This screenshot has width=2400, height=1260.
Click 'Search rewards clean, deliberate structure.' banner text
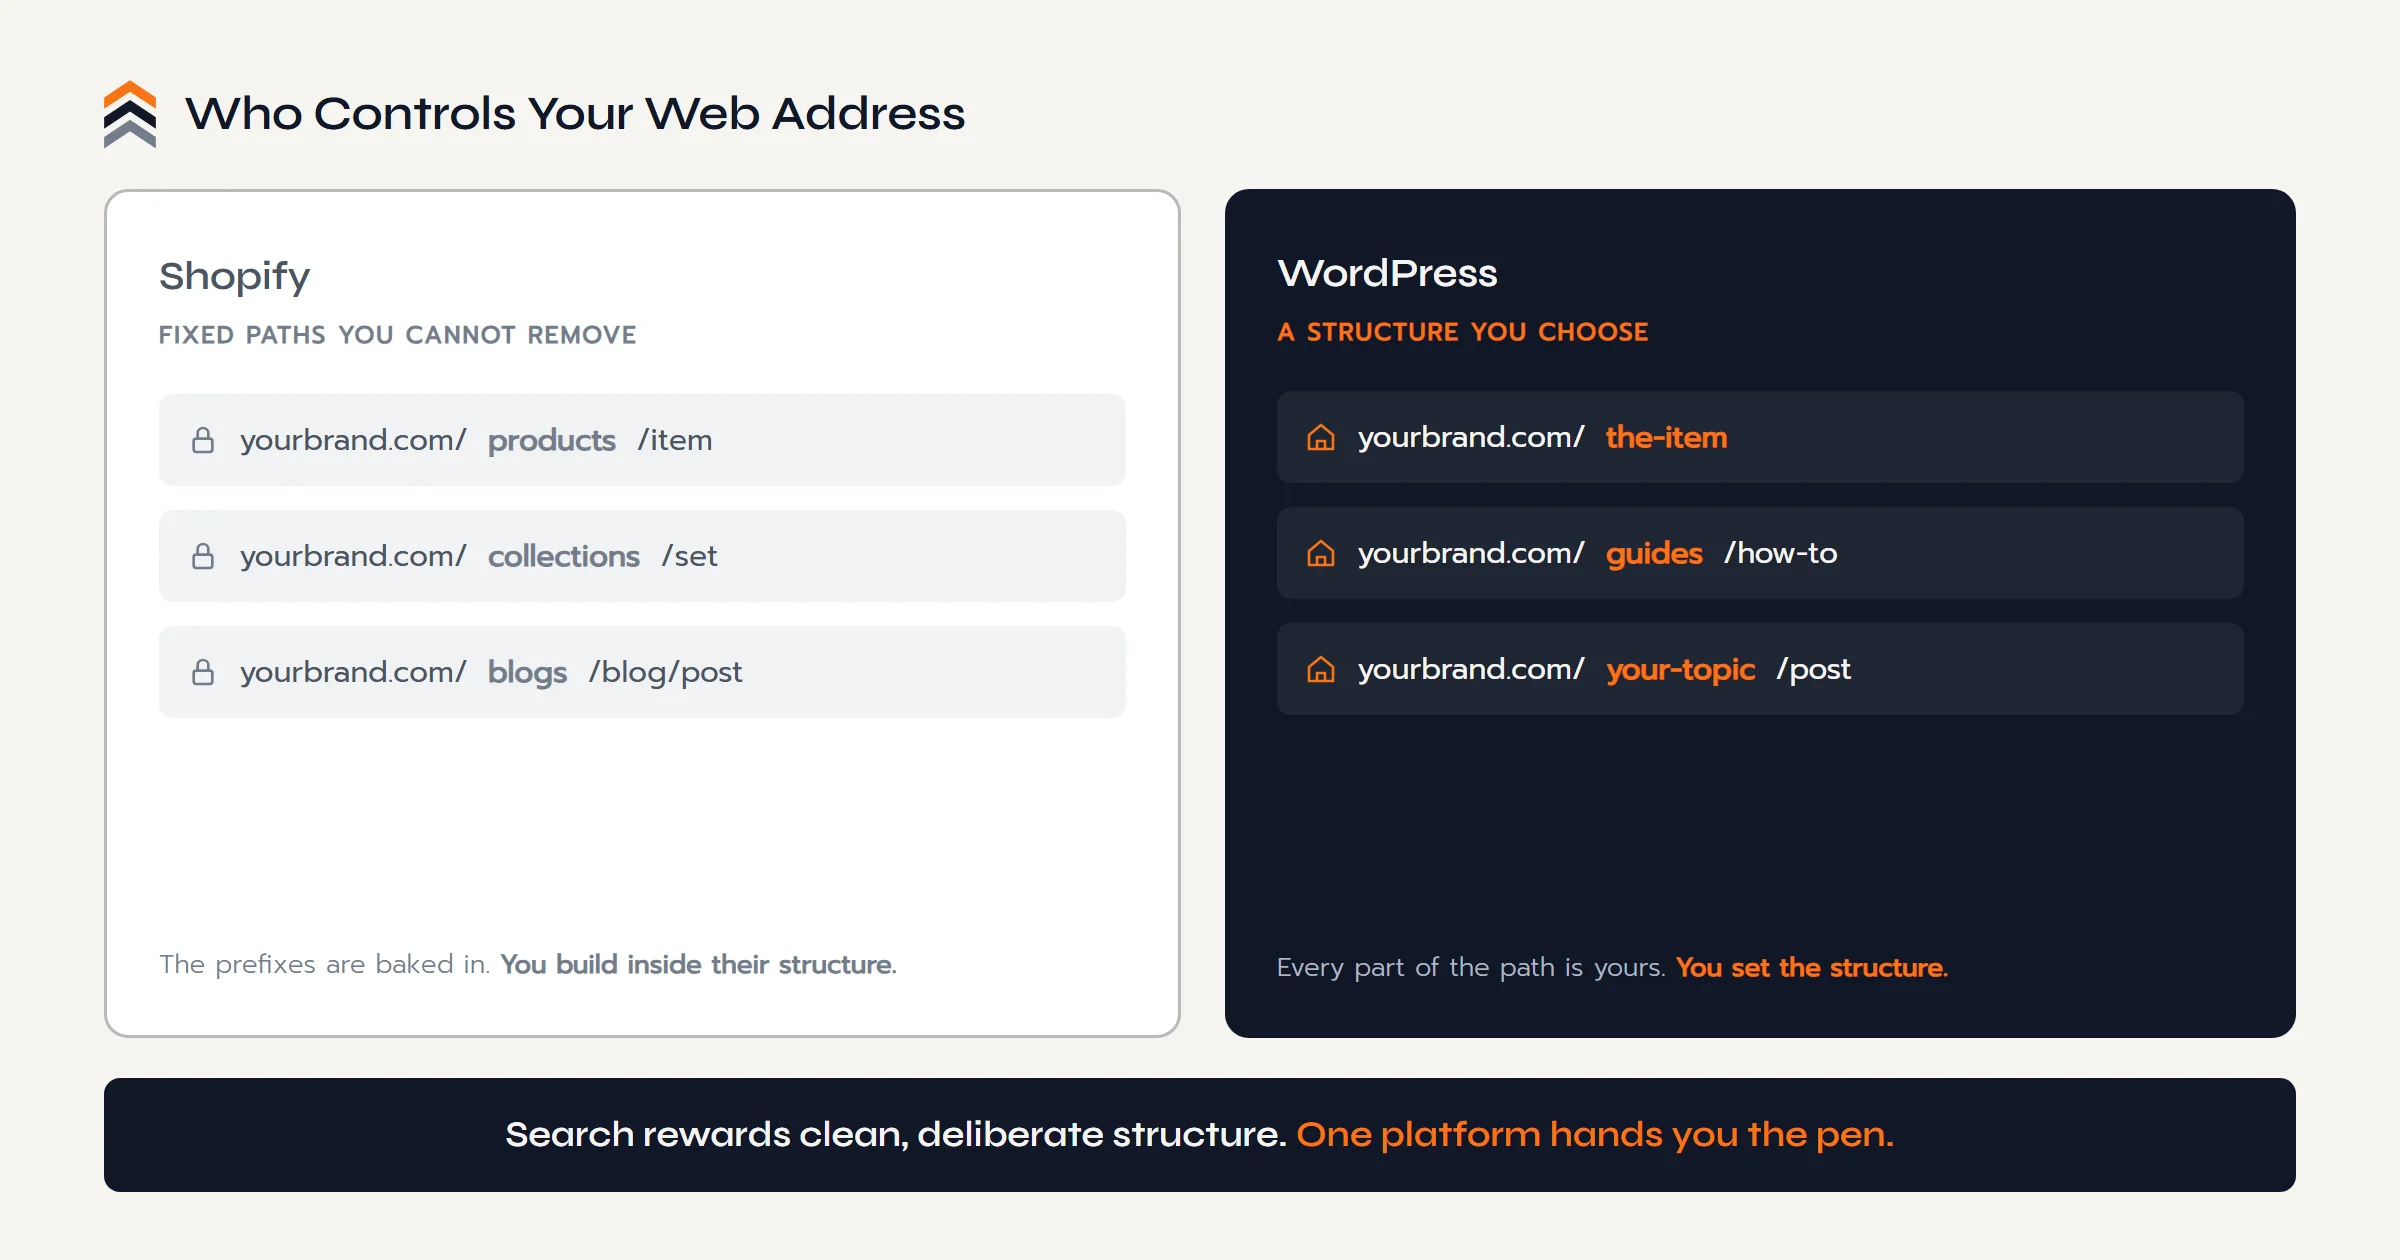pos(895,1135)
